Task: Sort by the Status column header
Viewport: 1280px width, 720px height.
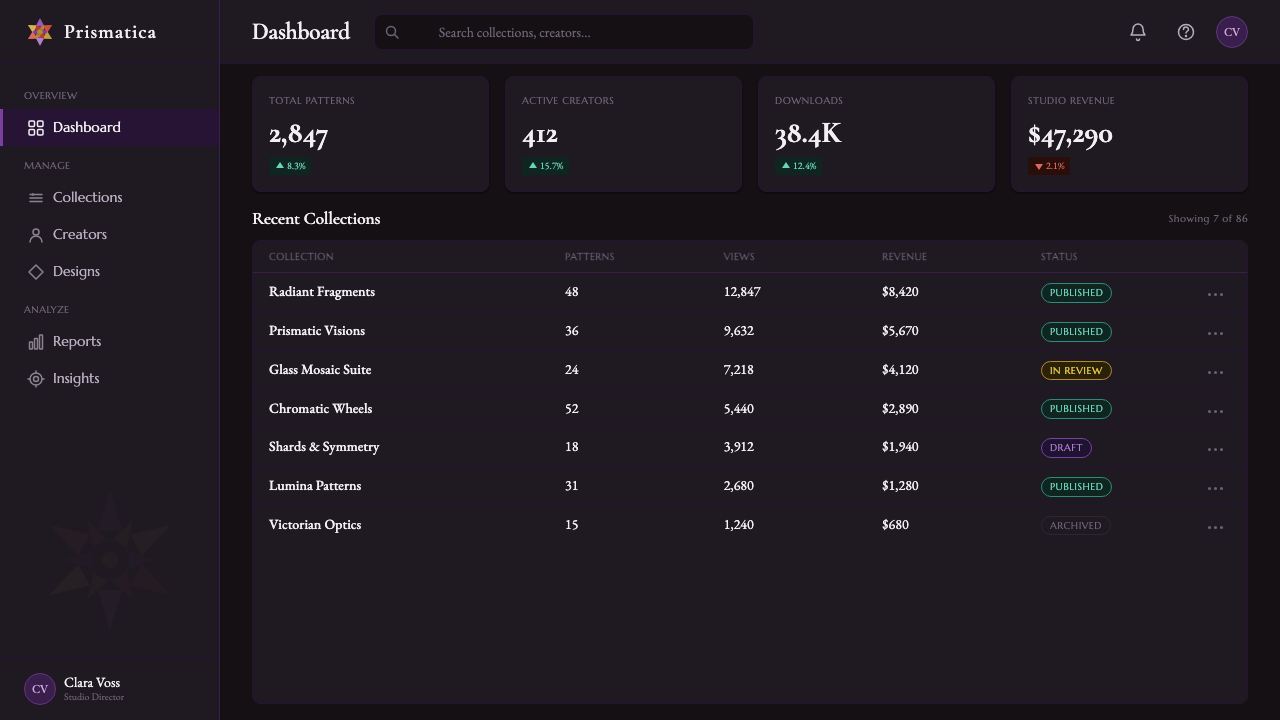Action: (x=1059, y=257)
